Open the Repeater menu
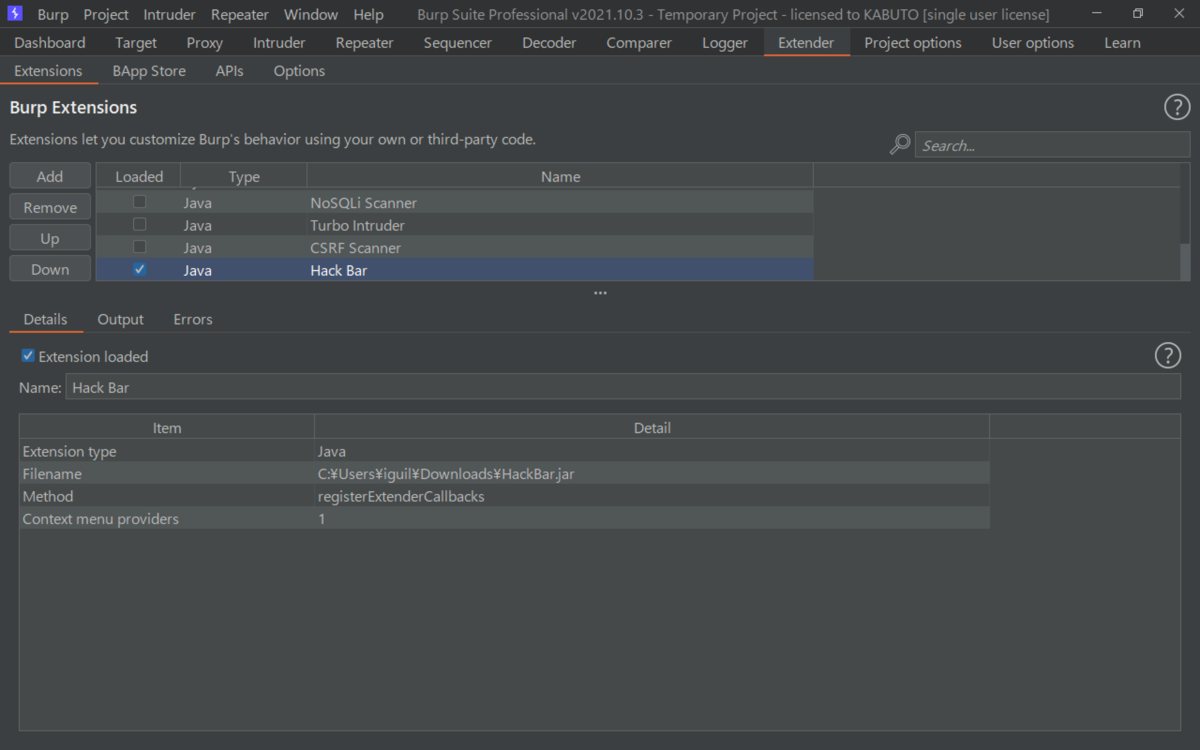This screenshot has height=750, width=1200. pos(240,15)
